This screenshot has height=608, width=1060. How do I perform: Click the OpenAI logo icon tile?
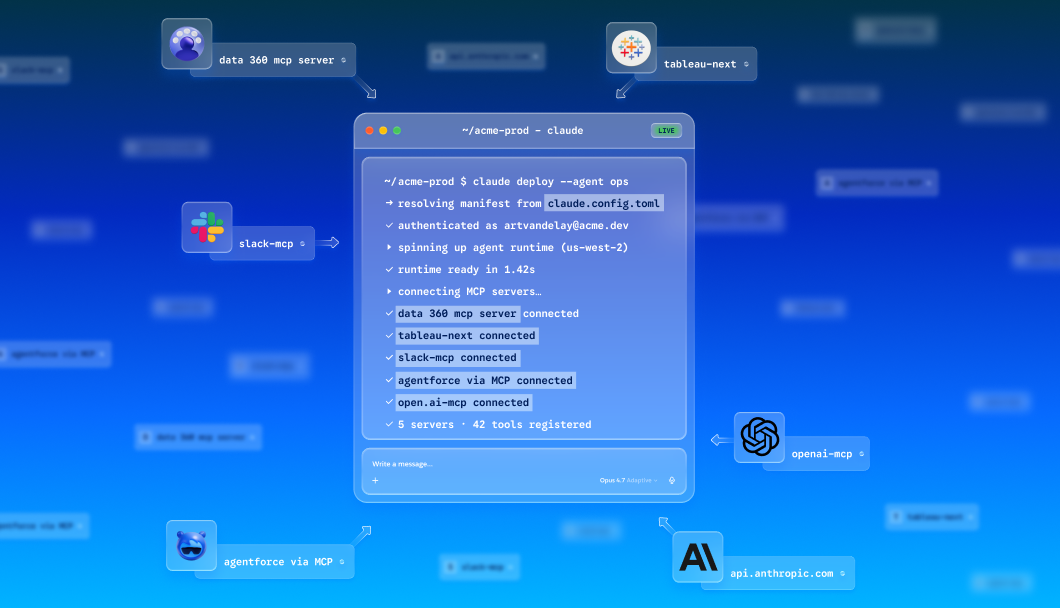[759, 437]
